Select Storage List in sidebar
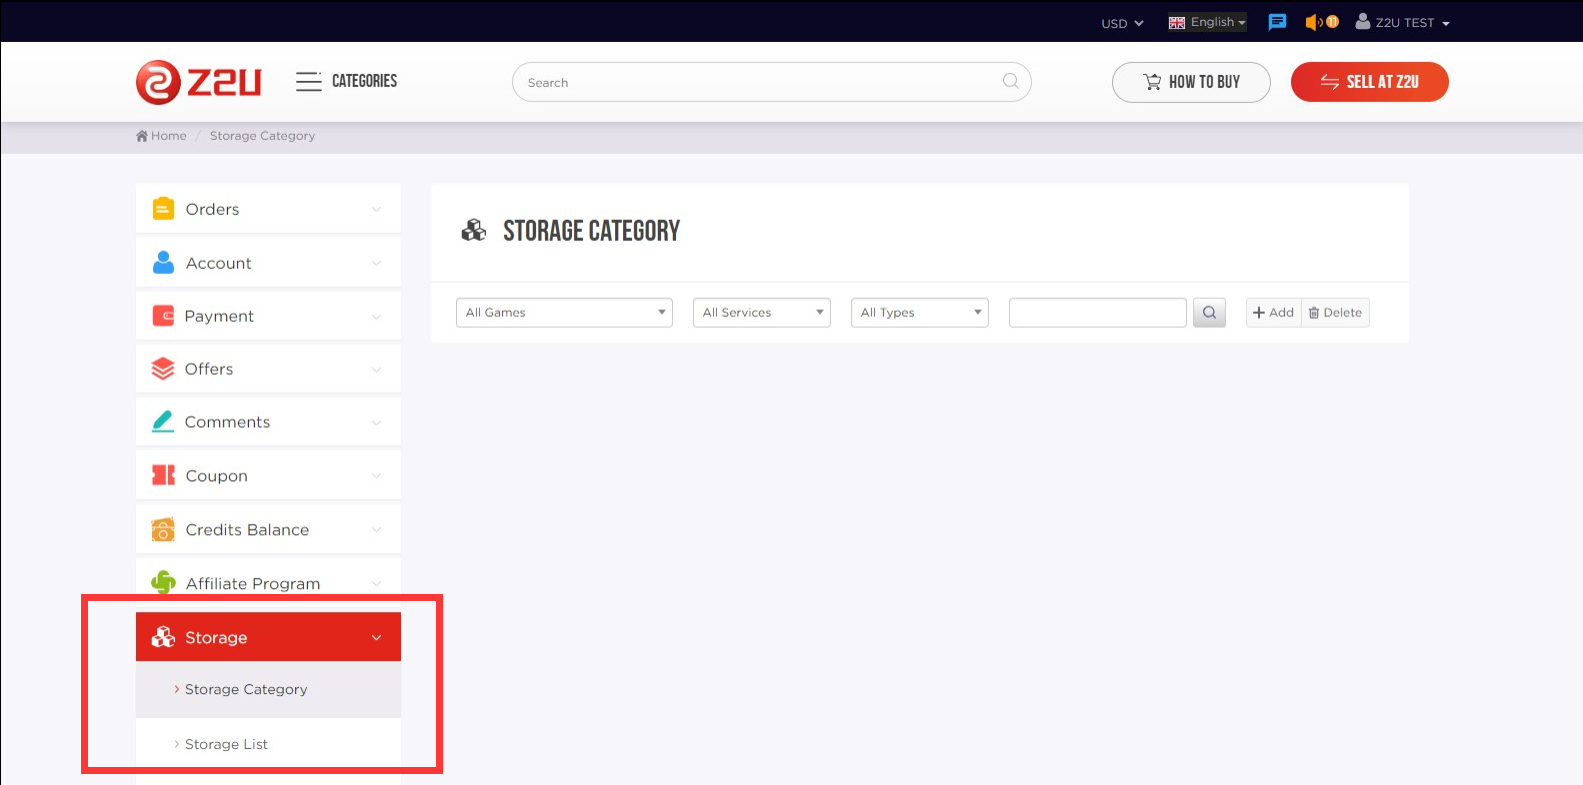 pos(226,744)
